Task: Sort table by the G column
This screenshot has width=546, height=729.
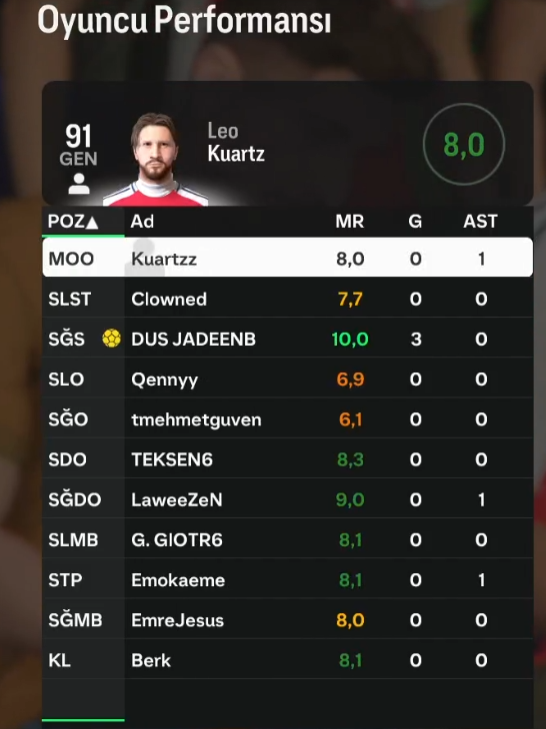Action: [415, 221]
